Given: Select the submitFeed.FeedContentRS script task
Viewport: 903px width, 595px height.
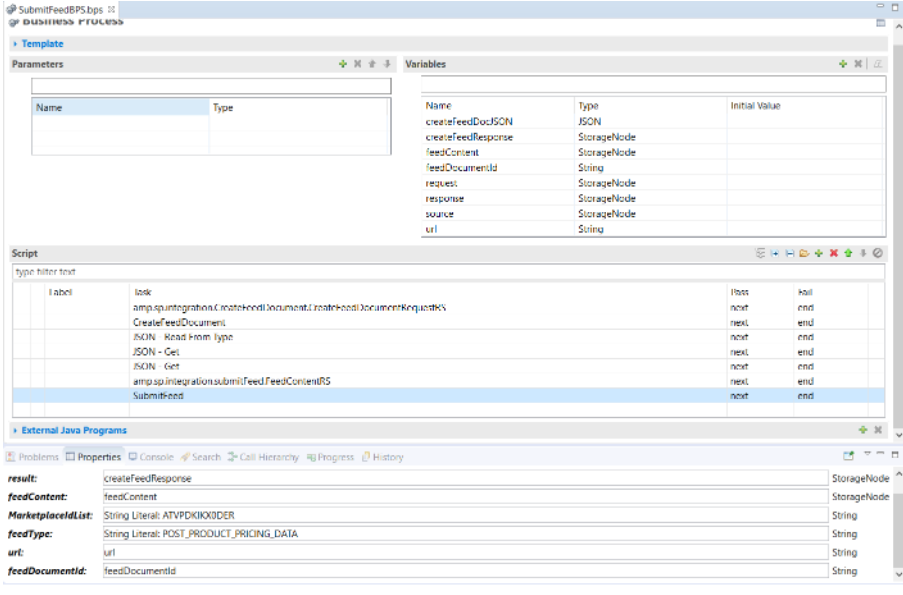Looking at the screenshot, I should pos(449,381).
